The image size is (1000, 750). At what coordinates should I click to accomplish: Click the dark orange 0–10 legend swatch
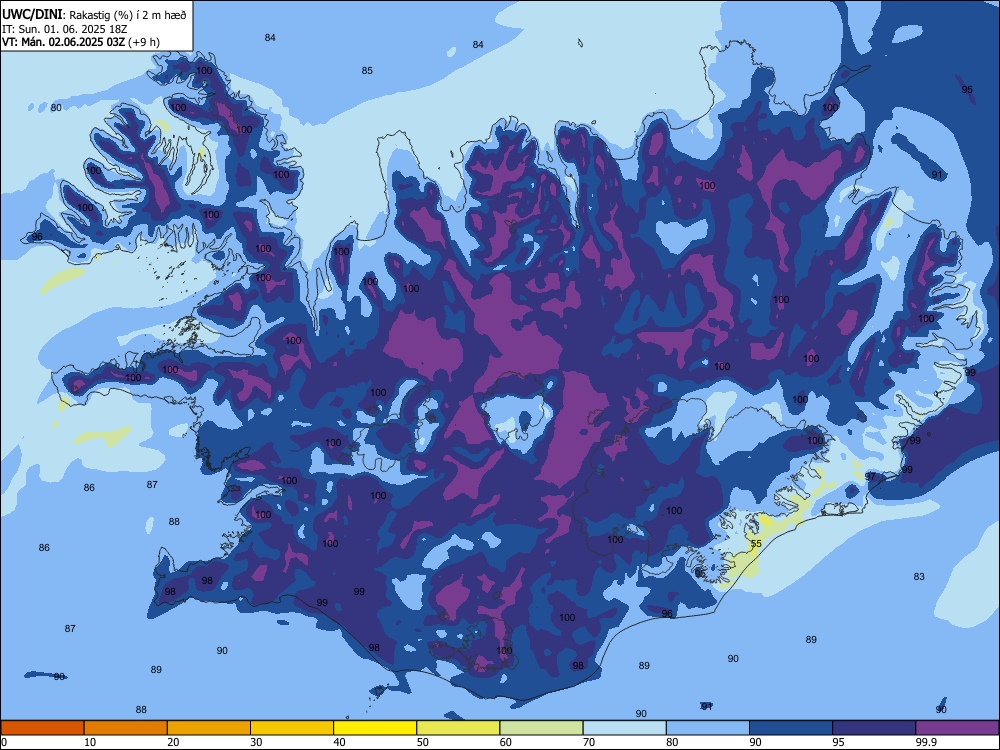(42, 728)
